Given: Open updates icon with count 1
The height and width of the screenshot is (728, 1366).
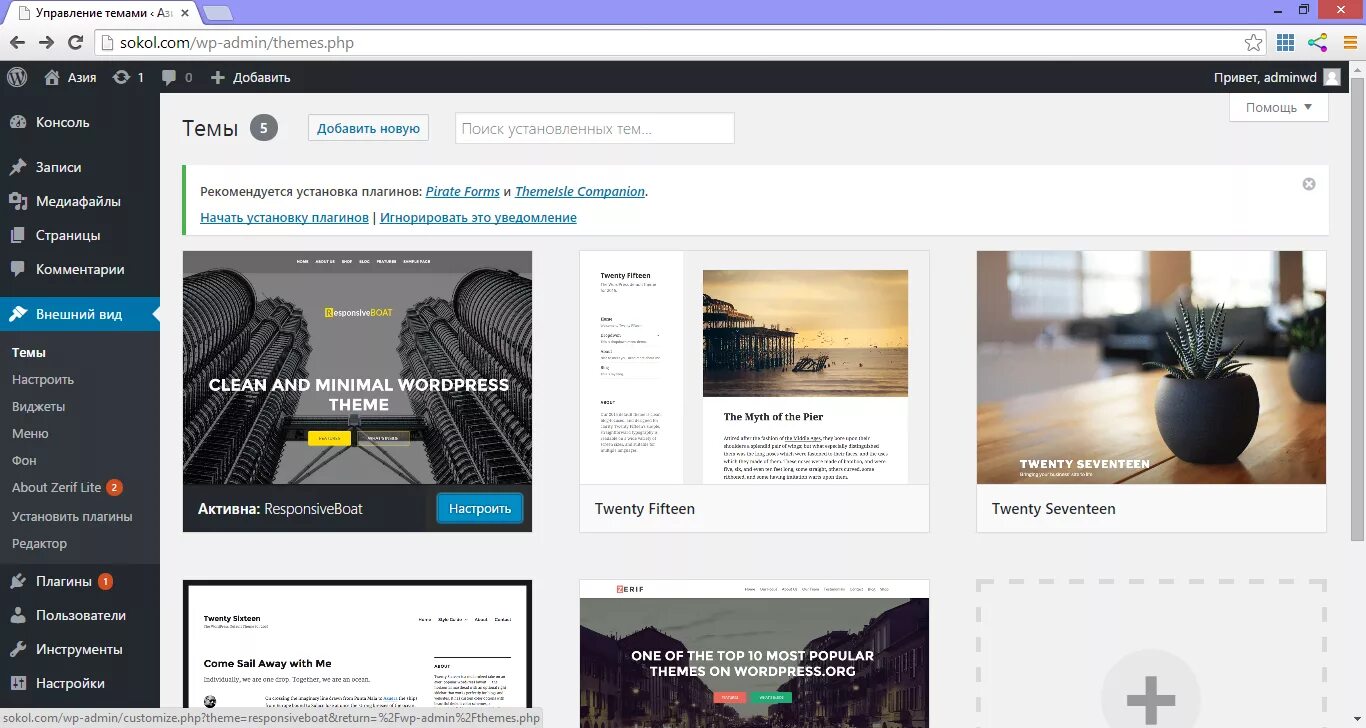Looking at the screenshot, I should pyautogui.click(x=121, y=77).
